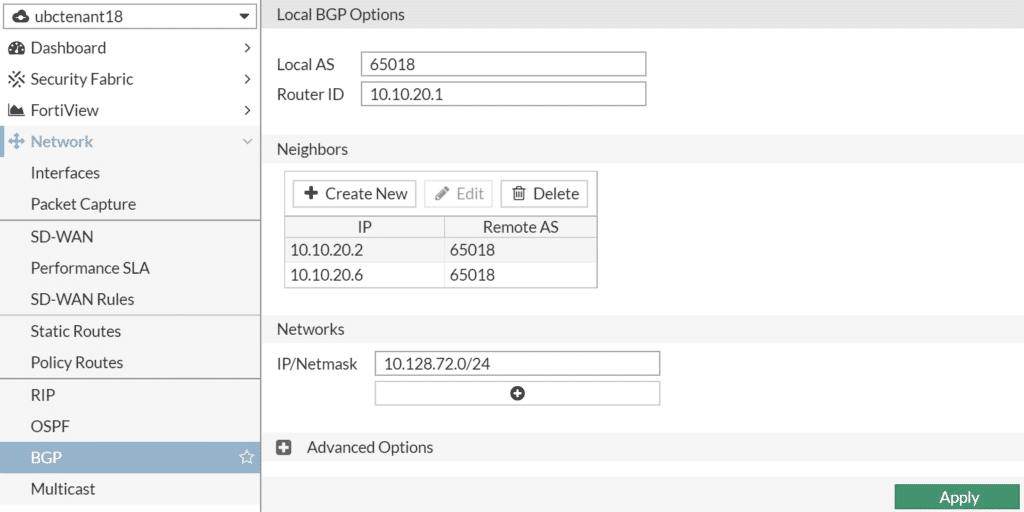
Task: Apply the BGP configuration
Action: 959,498
